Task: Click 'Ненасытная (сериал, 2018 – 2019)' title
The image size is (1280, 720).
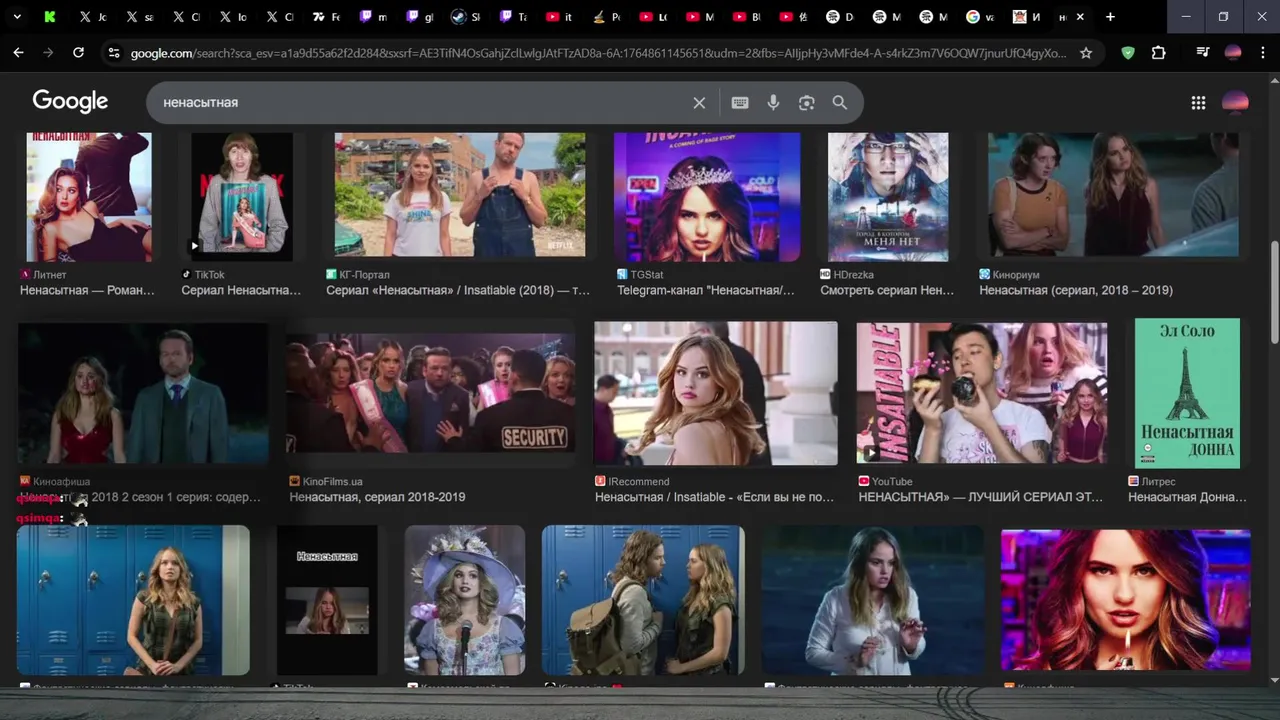Action: pos(1076,290)
